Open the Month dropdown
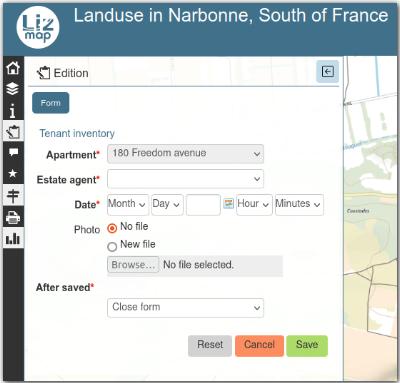 [x=128, y=204]
